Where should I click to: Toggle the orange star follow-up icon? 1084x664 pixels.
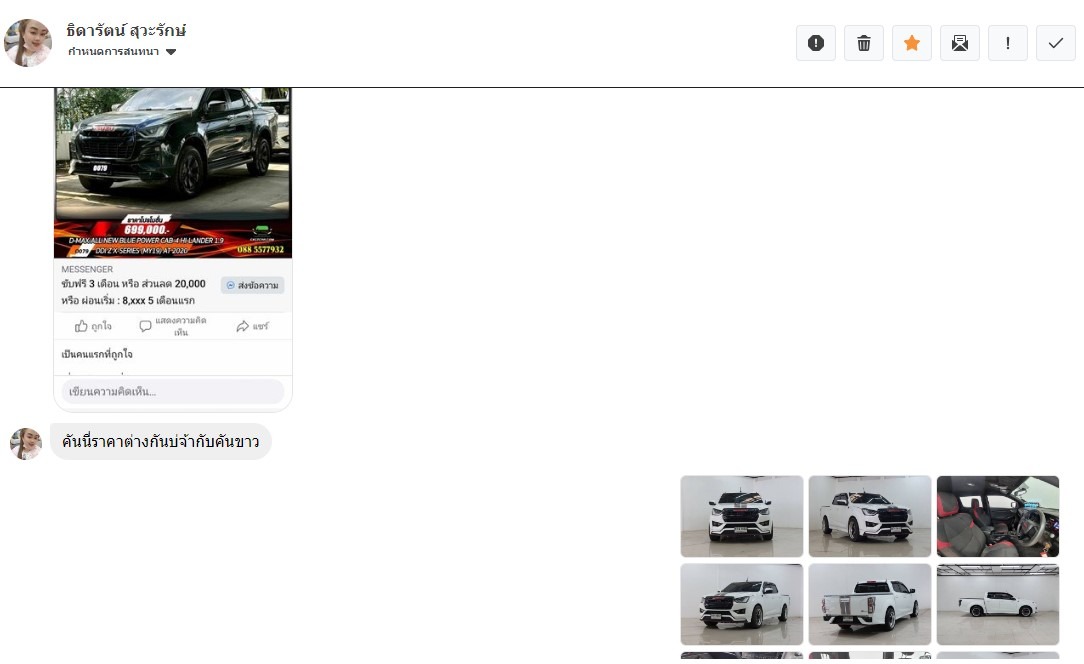pos(912,43)
